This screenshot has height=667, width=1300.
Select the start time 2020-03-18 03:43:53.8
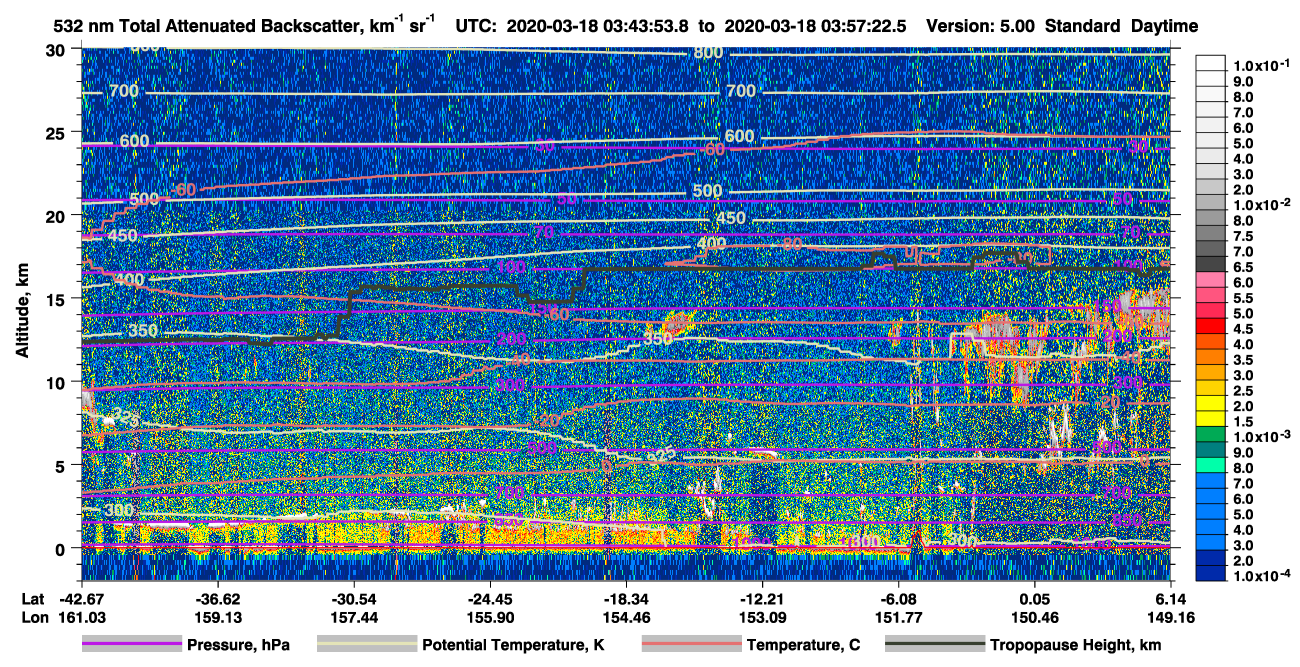pos(599,26)
